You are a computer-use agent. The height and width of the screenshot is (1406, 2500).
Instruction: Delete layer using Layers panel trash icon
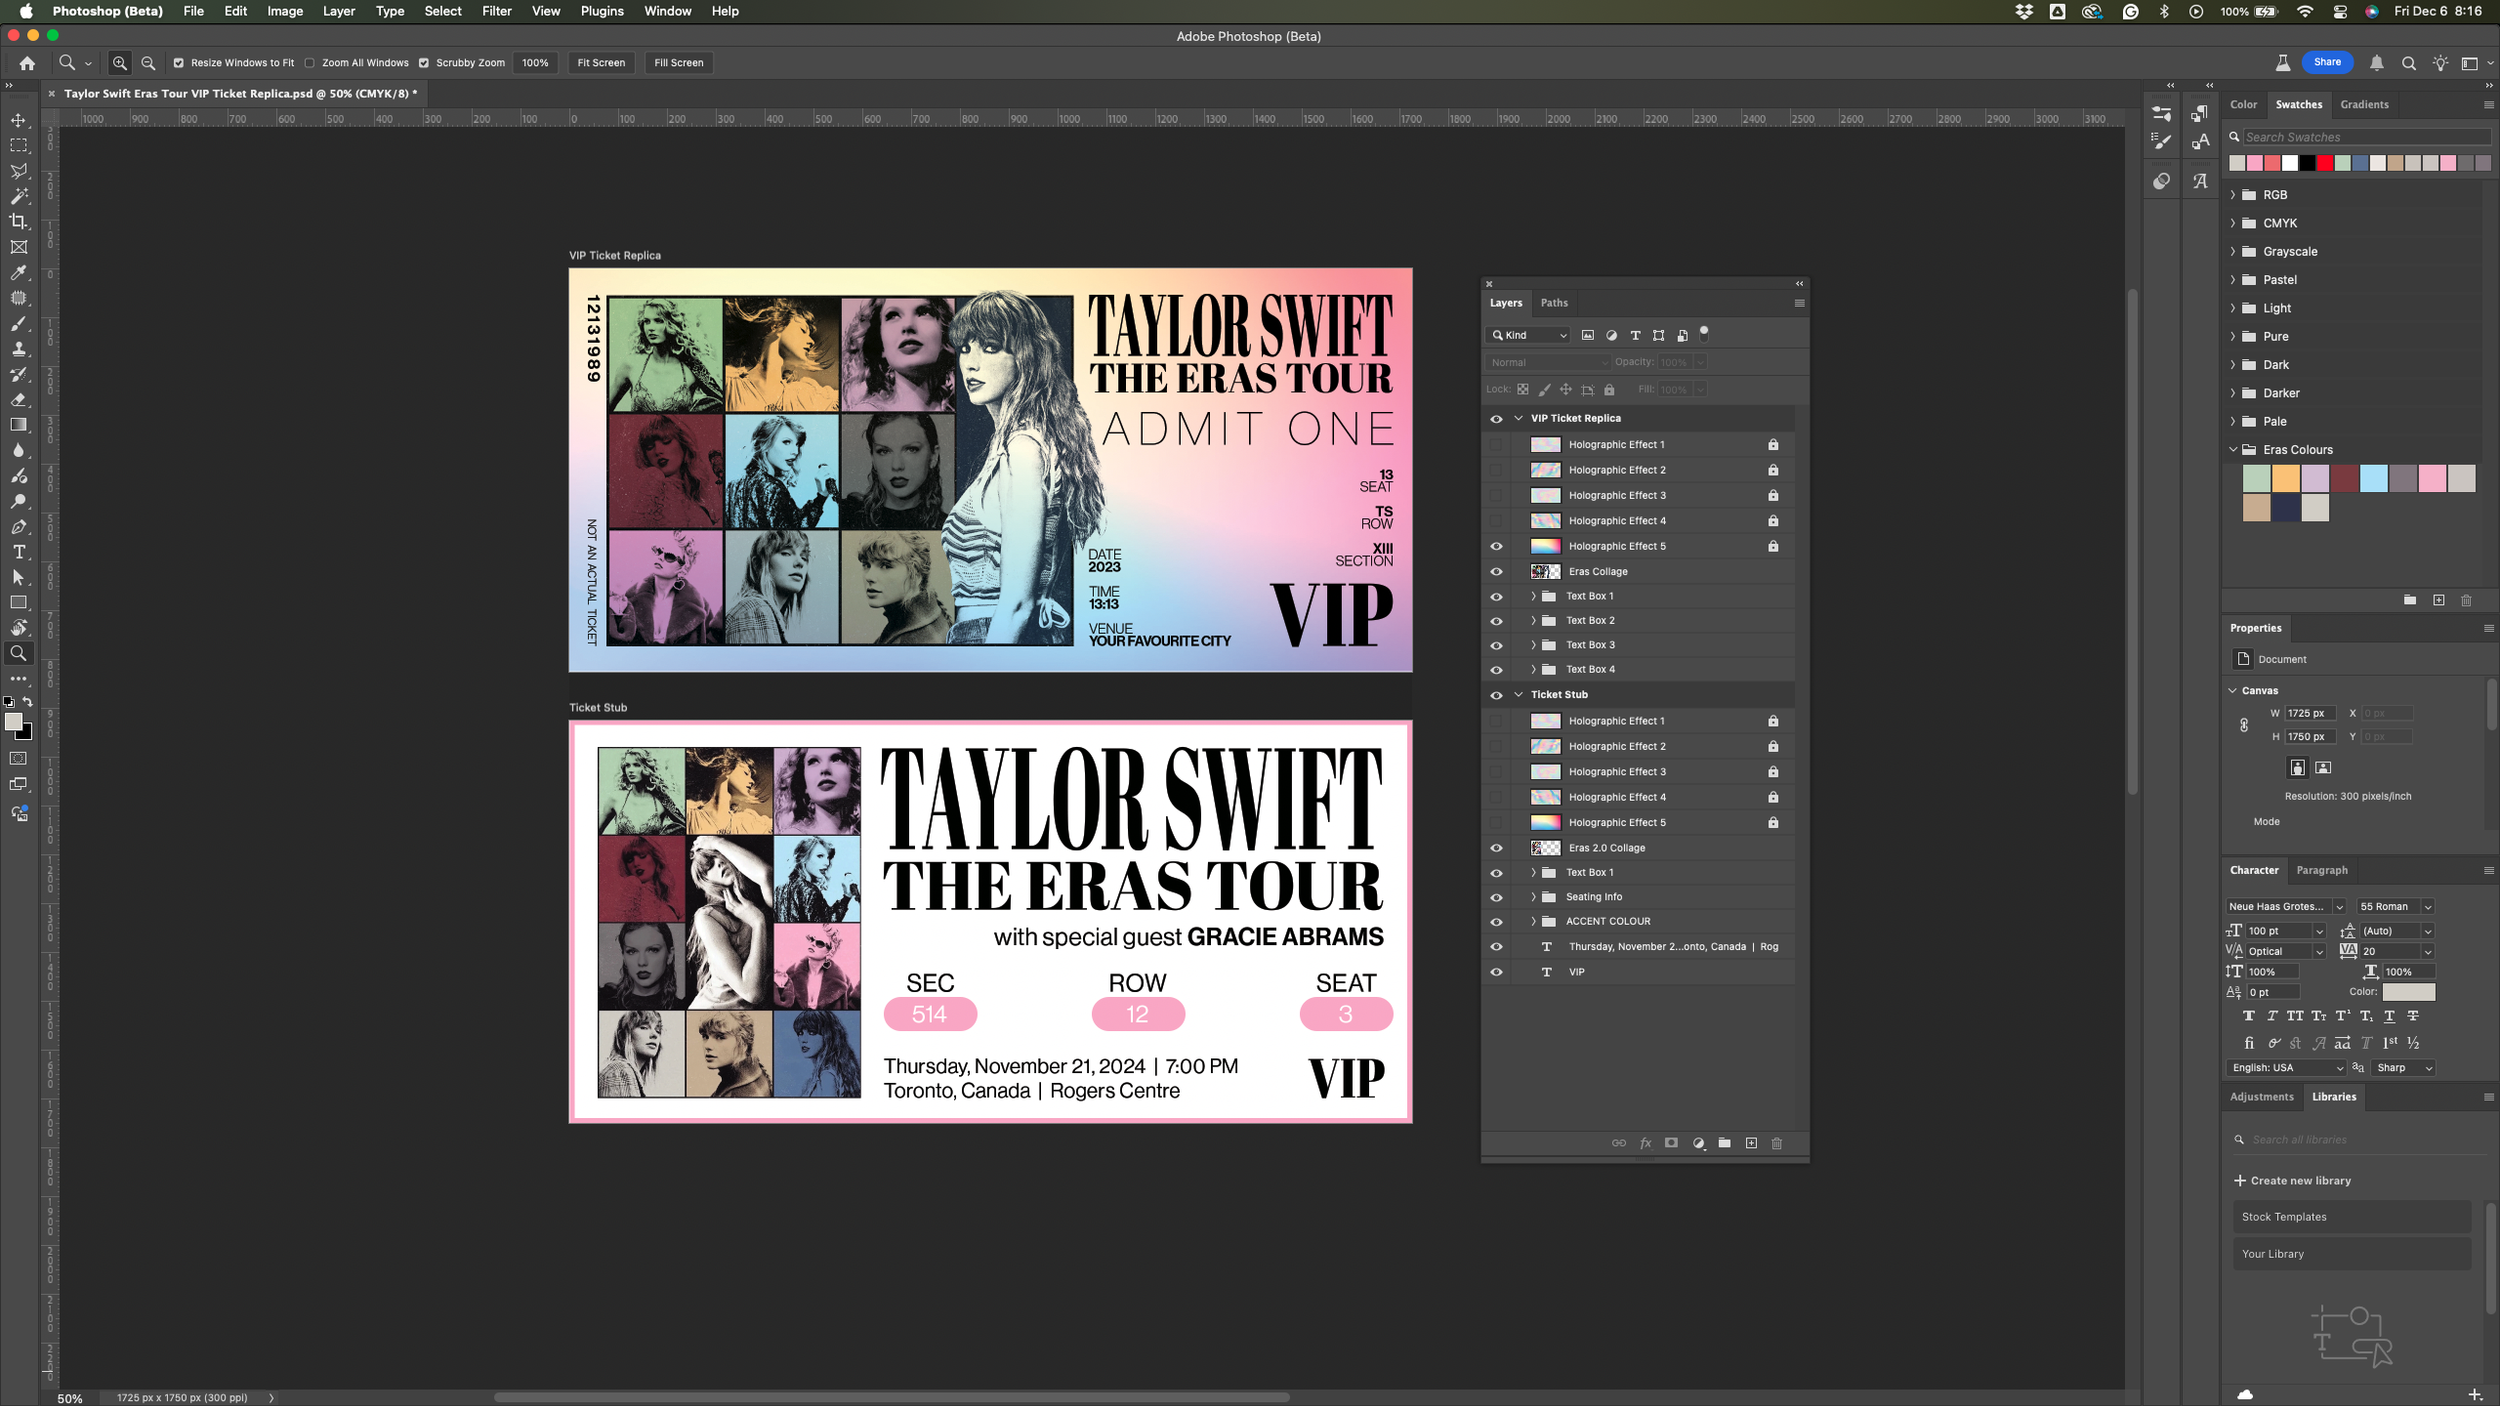pos(1777,1143)
